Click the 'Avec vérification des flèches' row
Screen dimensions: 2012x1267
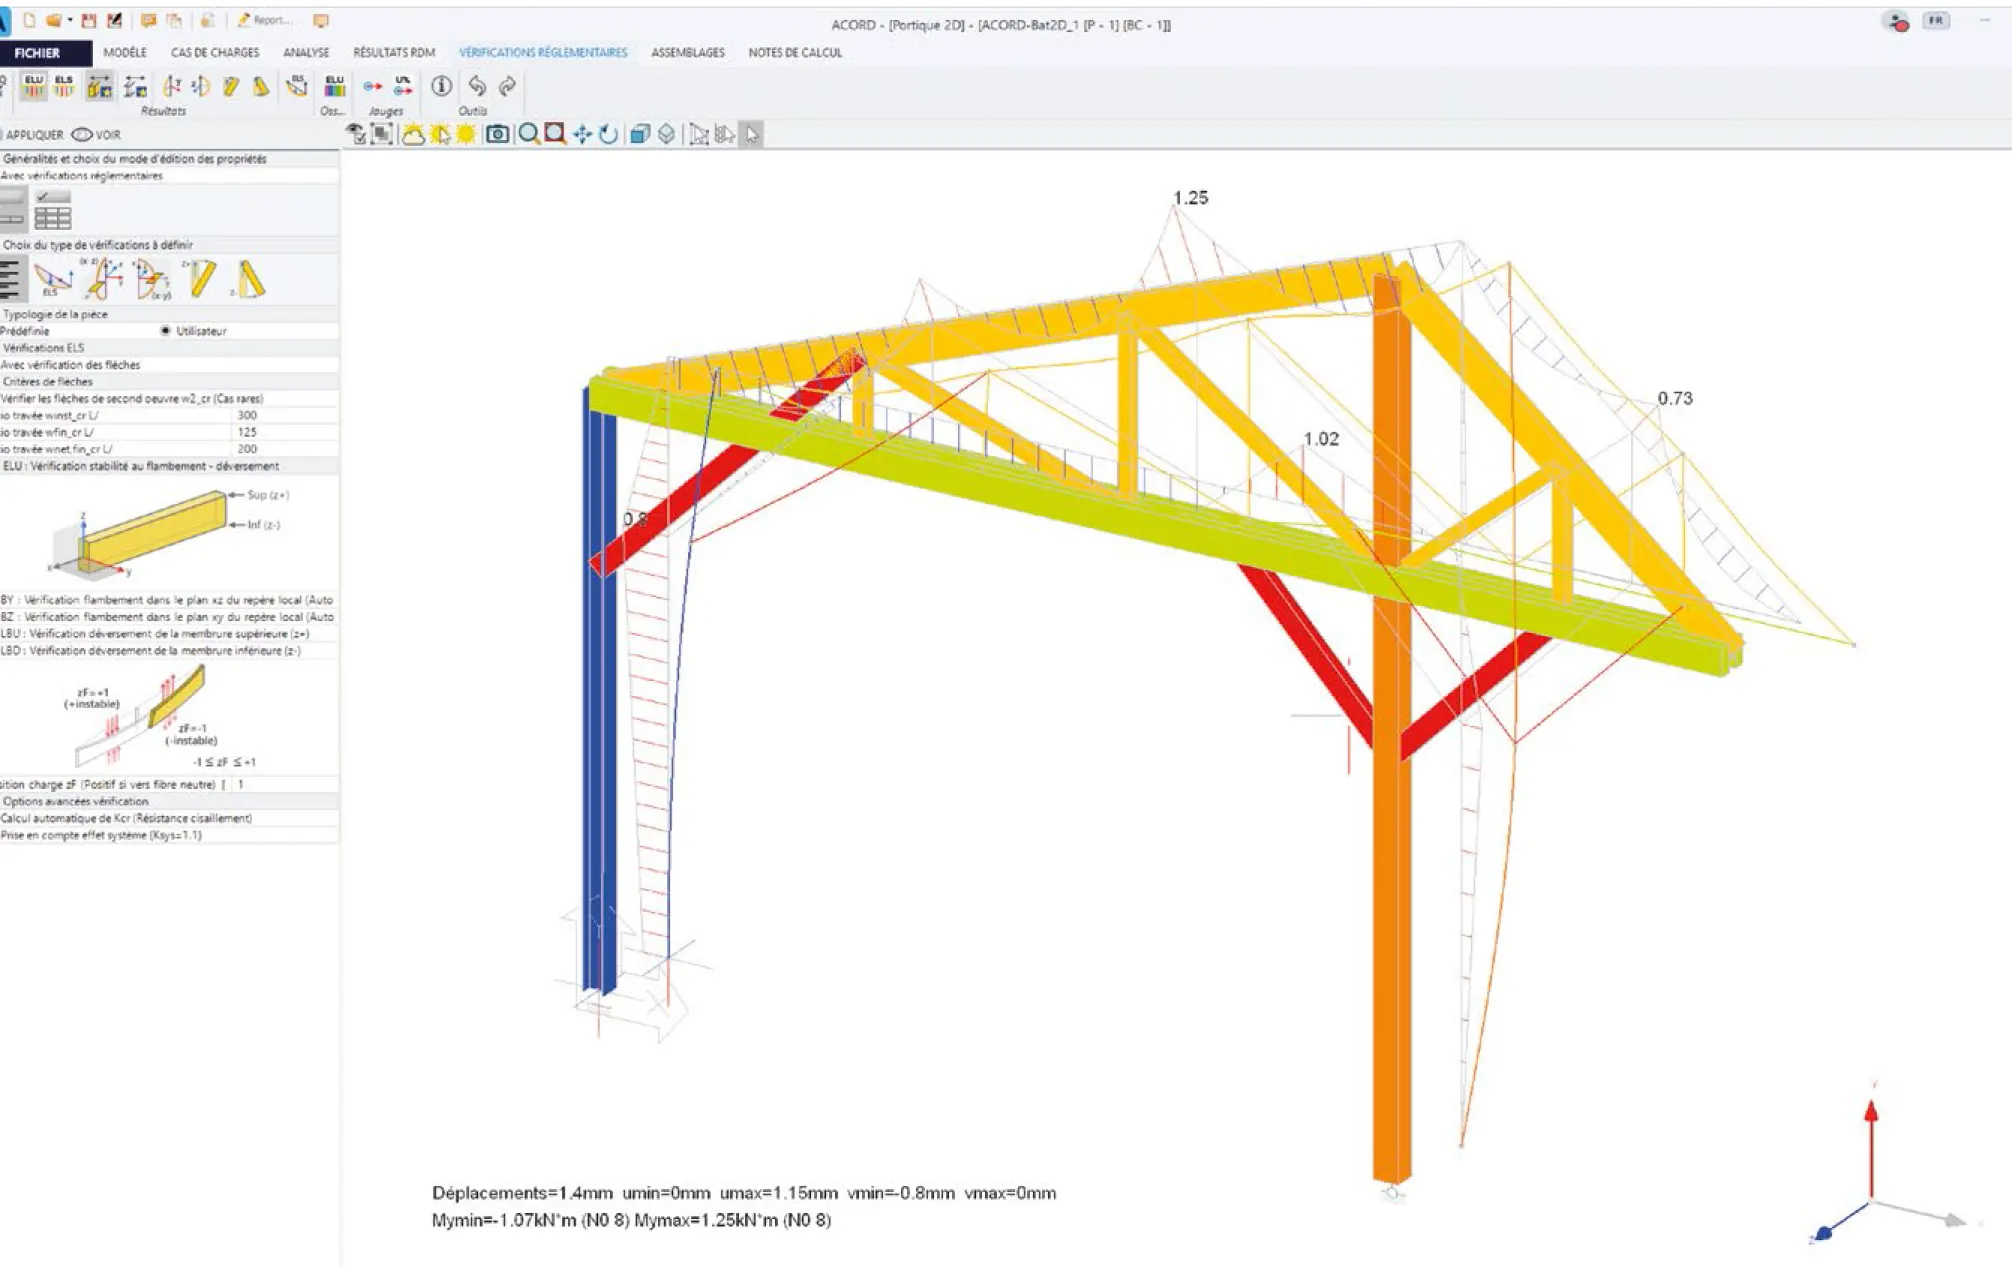coord(169,365)
